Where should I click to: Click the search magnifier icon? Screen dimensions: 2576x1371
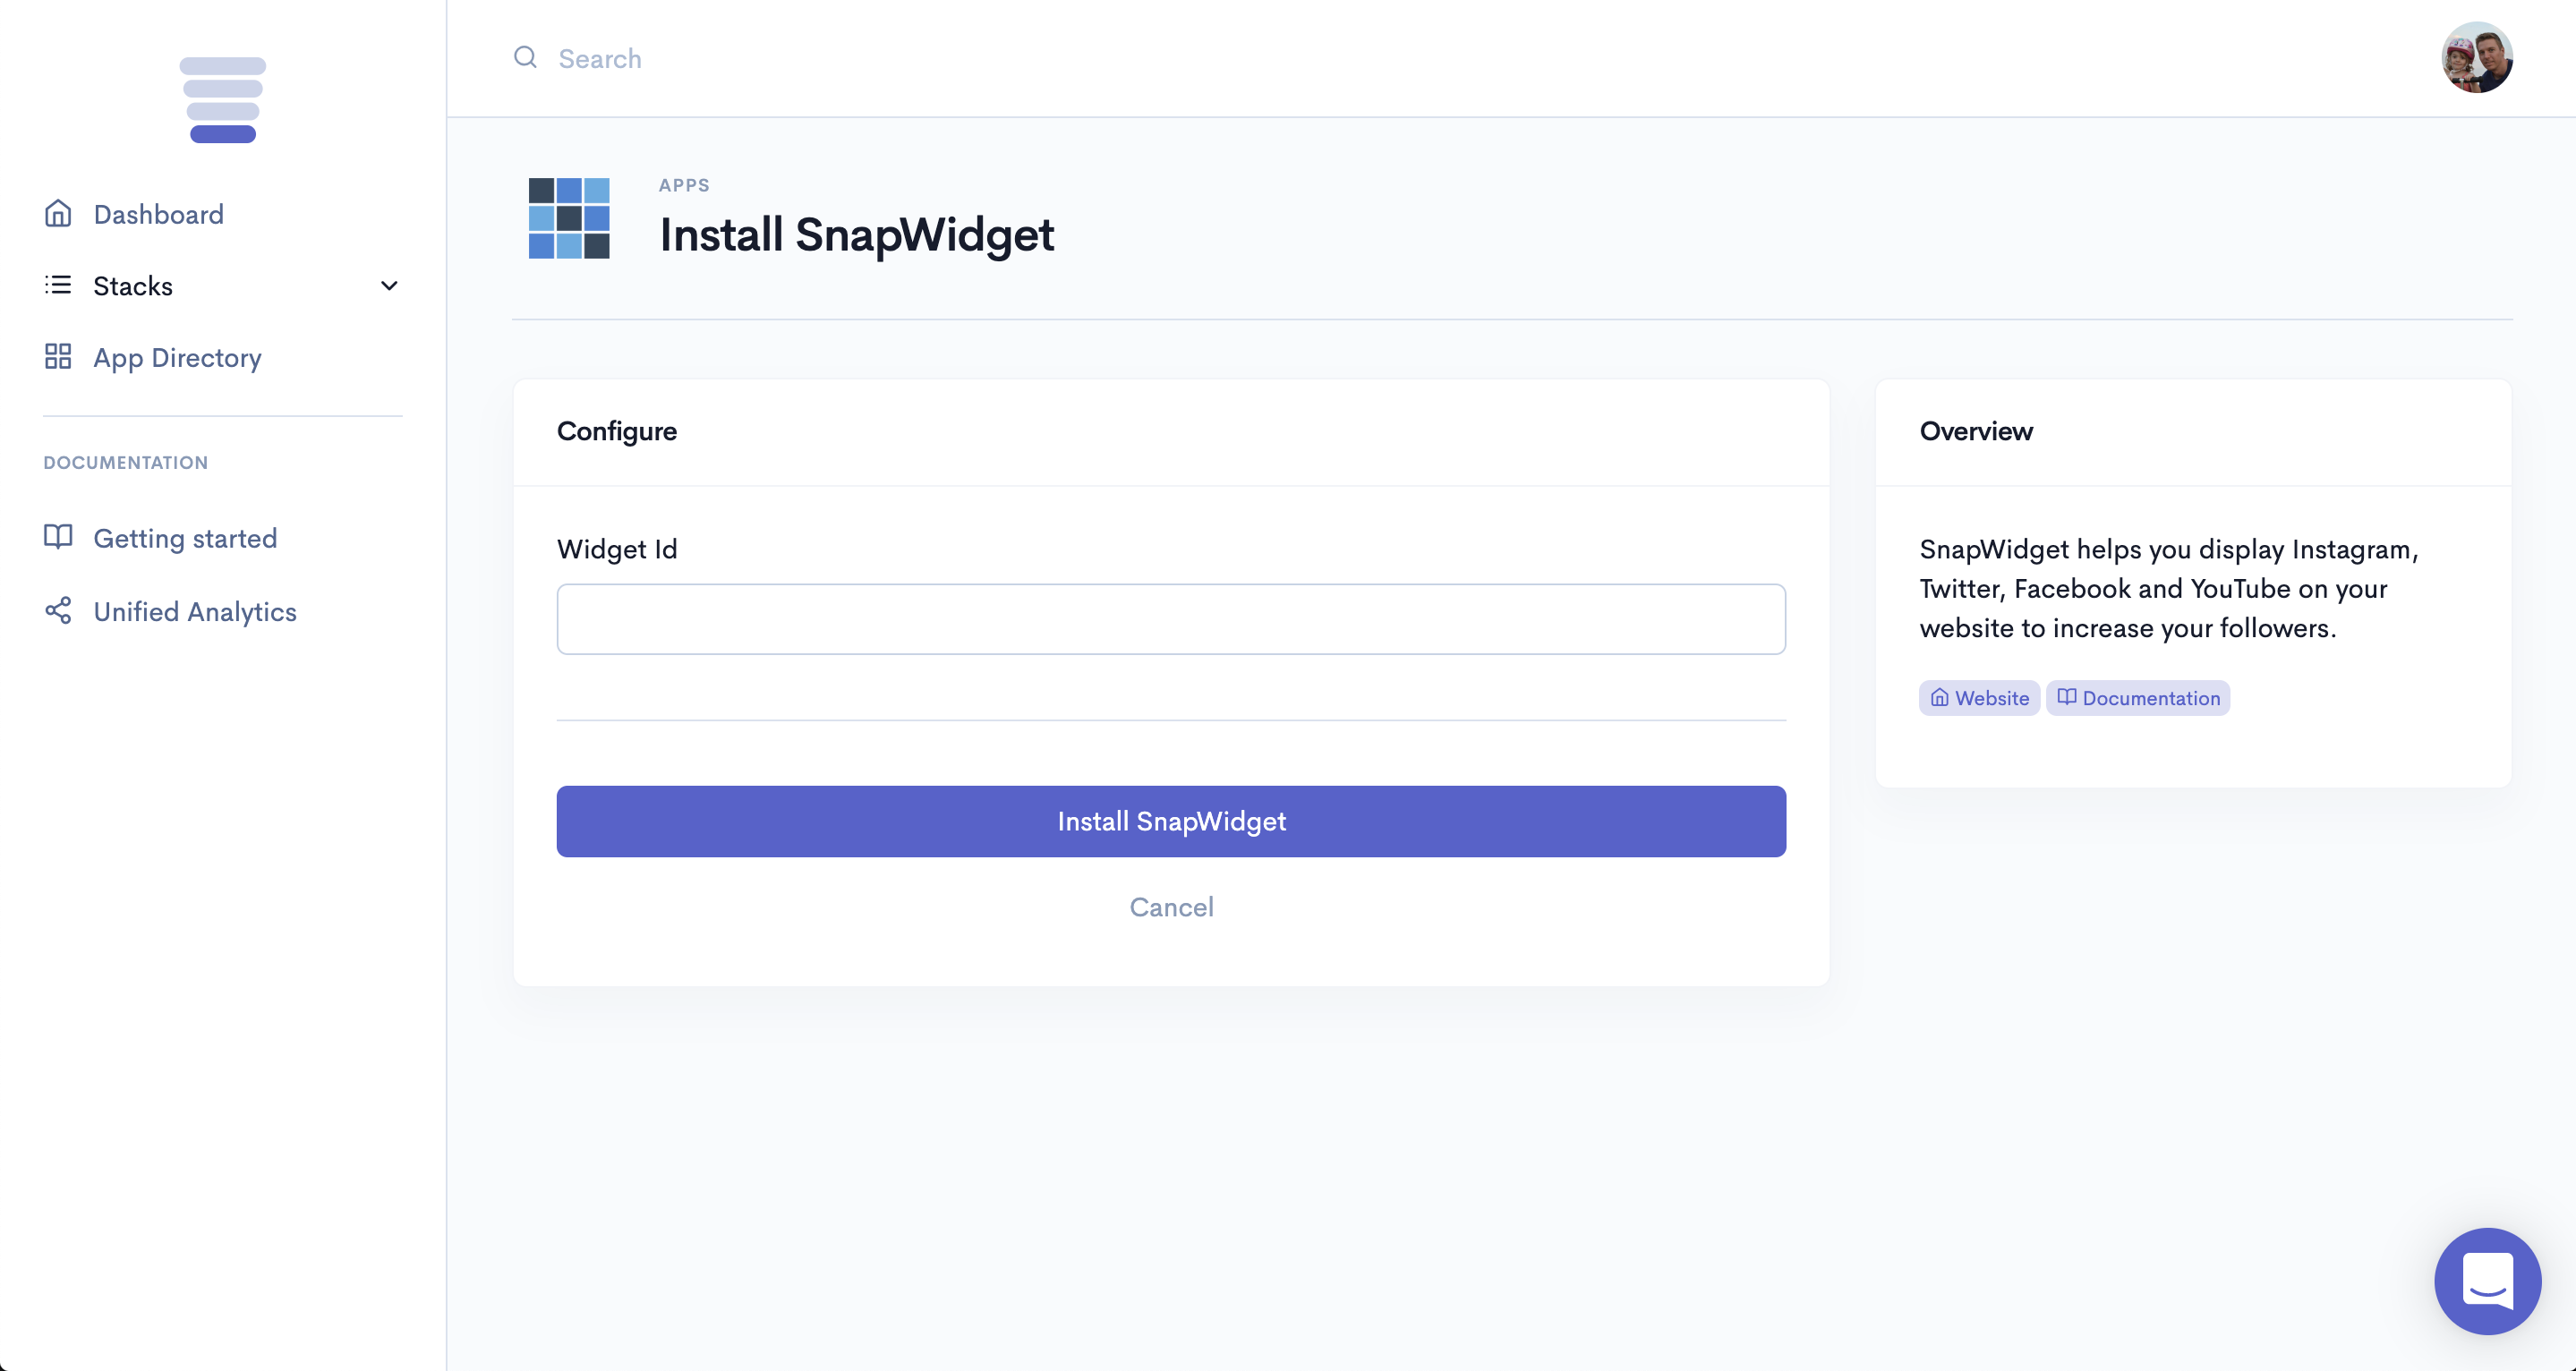tap(525, 58)
